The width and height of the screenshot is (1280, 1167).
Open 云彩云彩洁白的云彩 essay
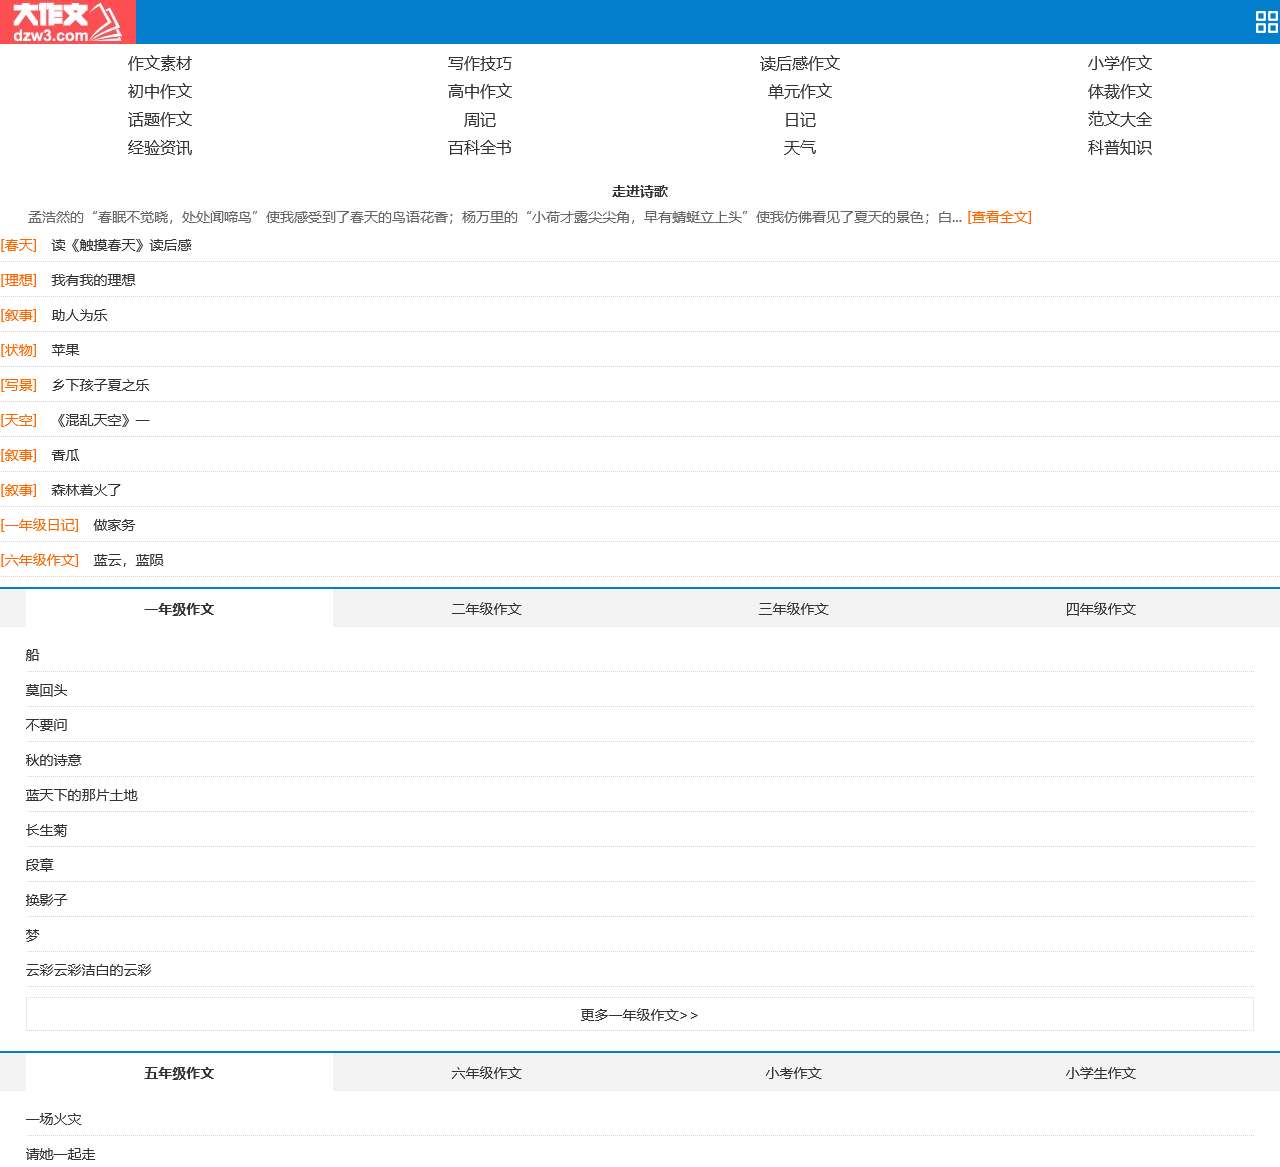88,970
